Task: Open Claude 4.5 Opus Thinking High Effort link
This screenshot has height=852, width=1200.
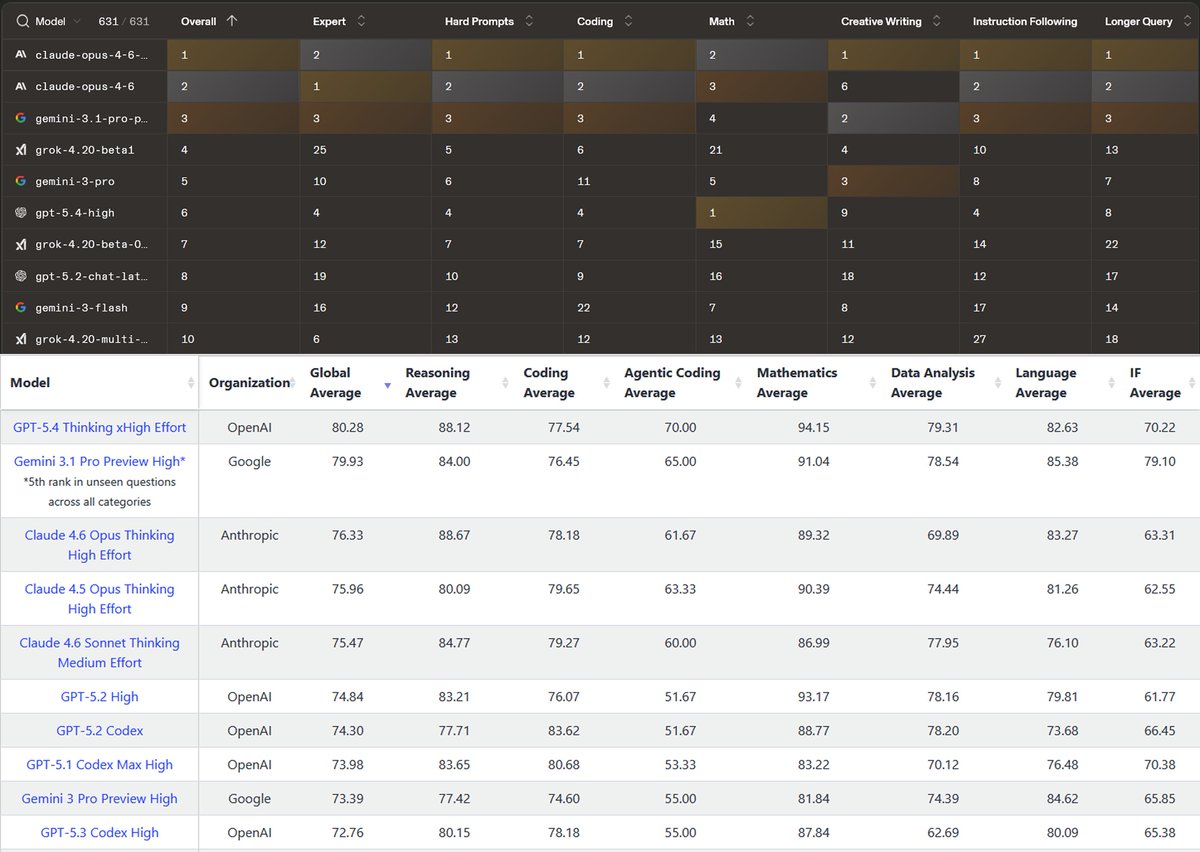Action: [100, 599]
